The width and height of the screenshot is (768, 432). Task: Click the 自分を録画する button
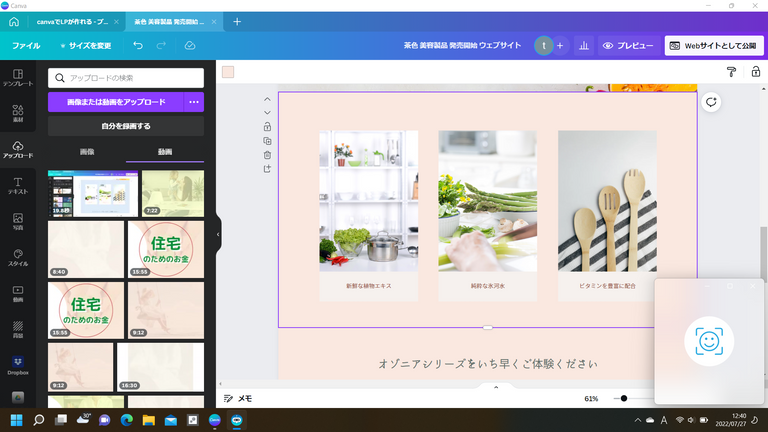click(x=126, y=126)
